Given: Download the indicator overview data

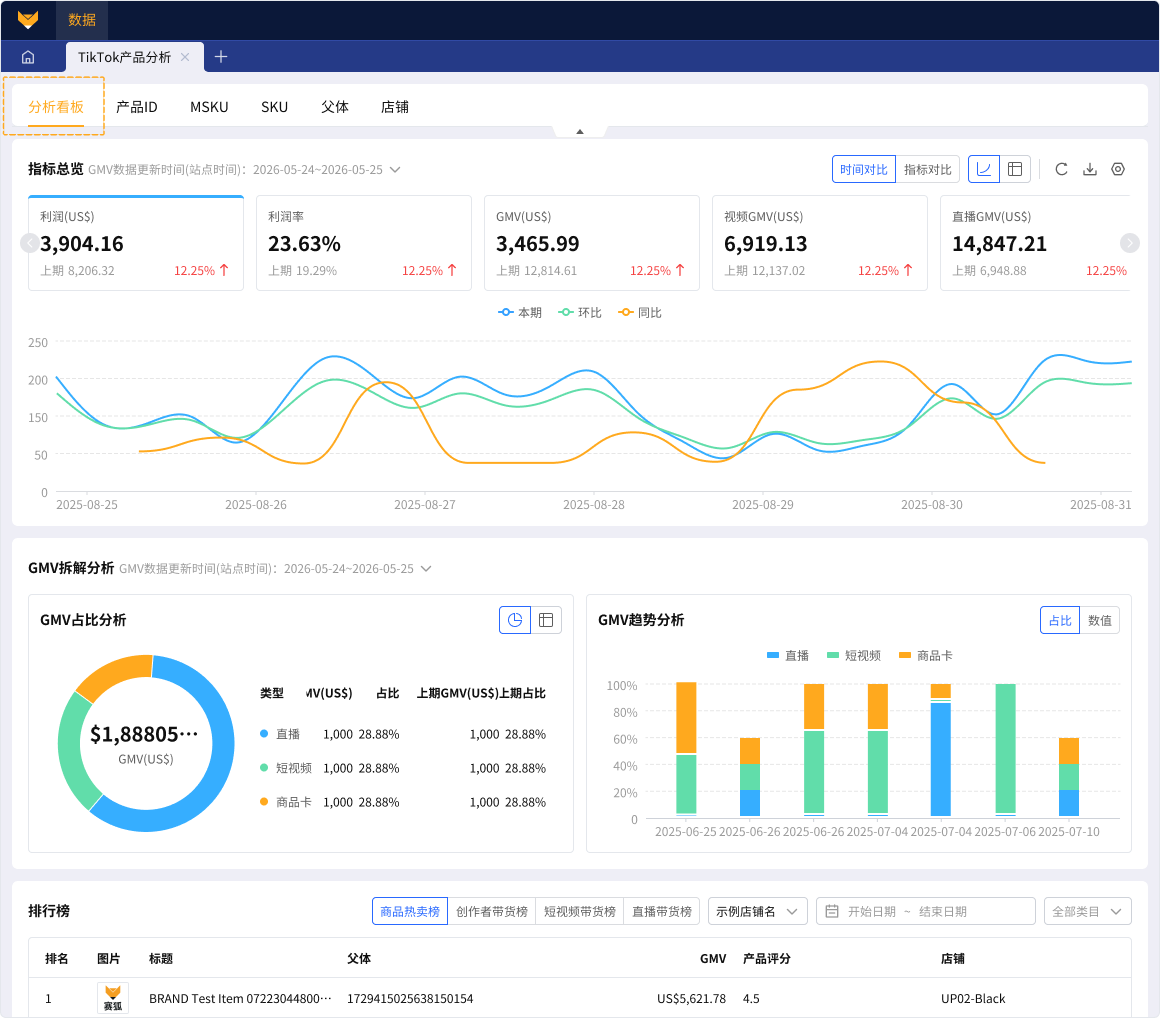Looking at the screenshot, I should pyautogui.click(x=1090, y=169).
